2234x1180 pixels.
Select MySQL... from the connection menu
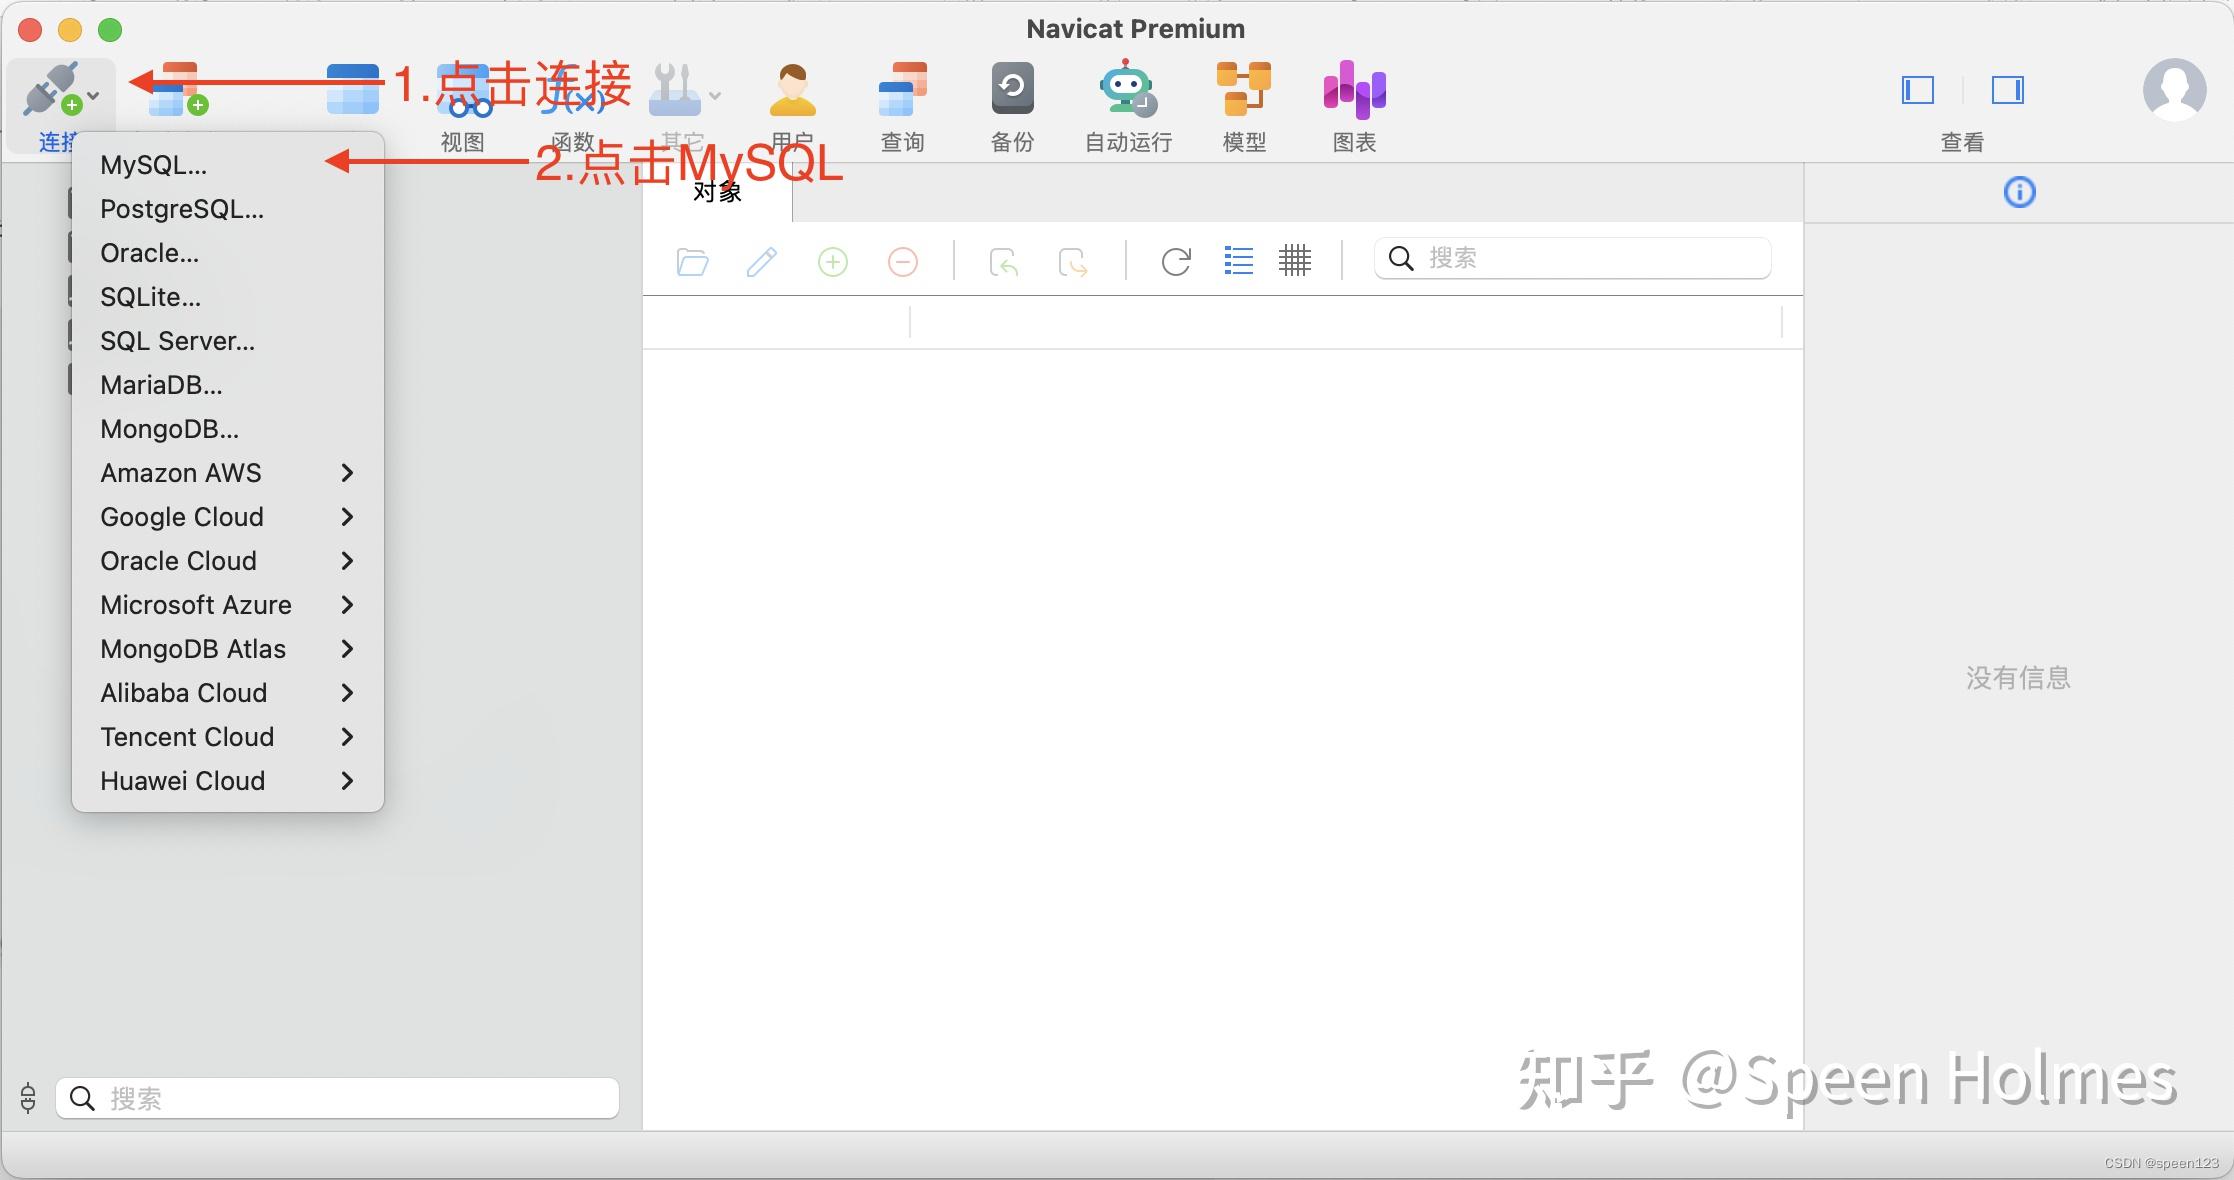pyautogui.click(x=156, y=164)
